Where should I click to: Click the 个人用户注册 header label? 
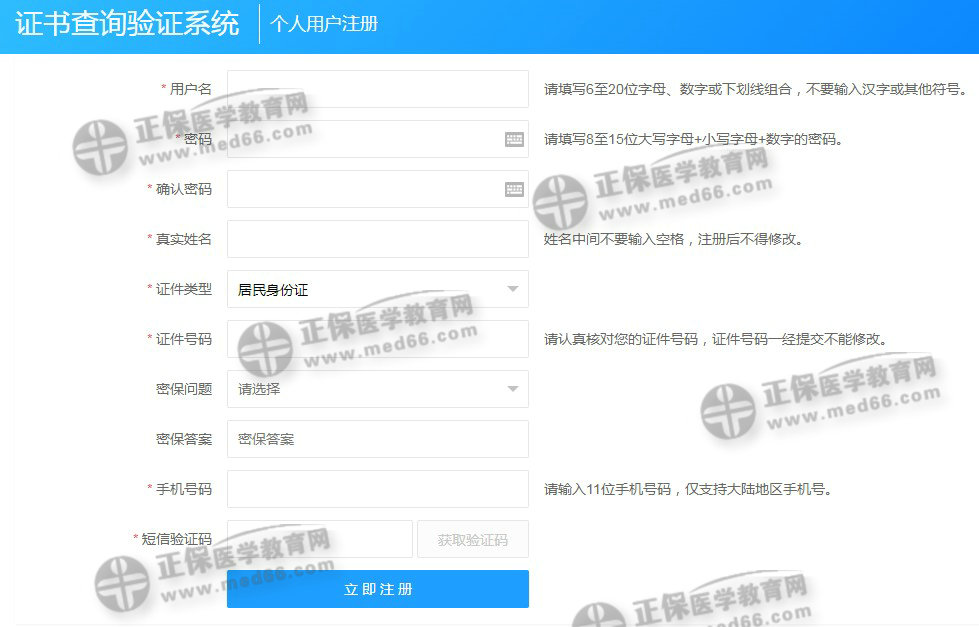click(324, 24)
